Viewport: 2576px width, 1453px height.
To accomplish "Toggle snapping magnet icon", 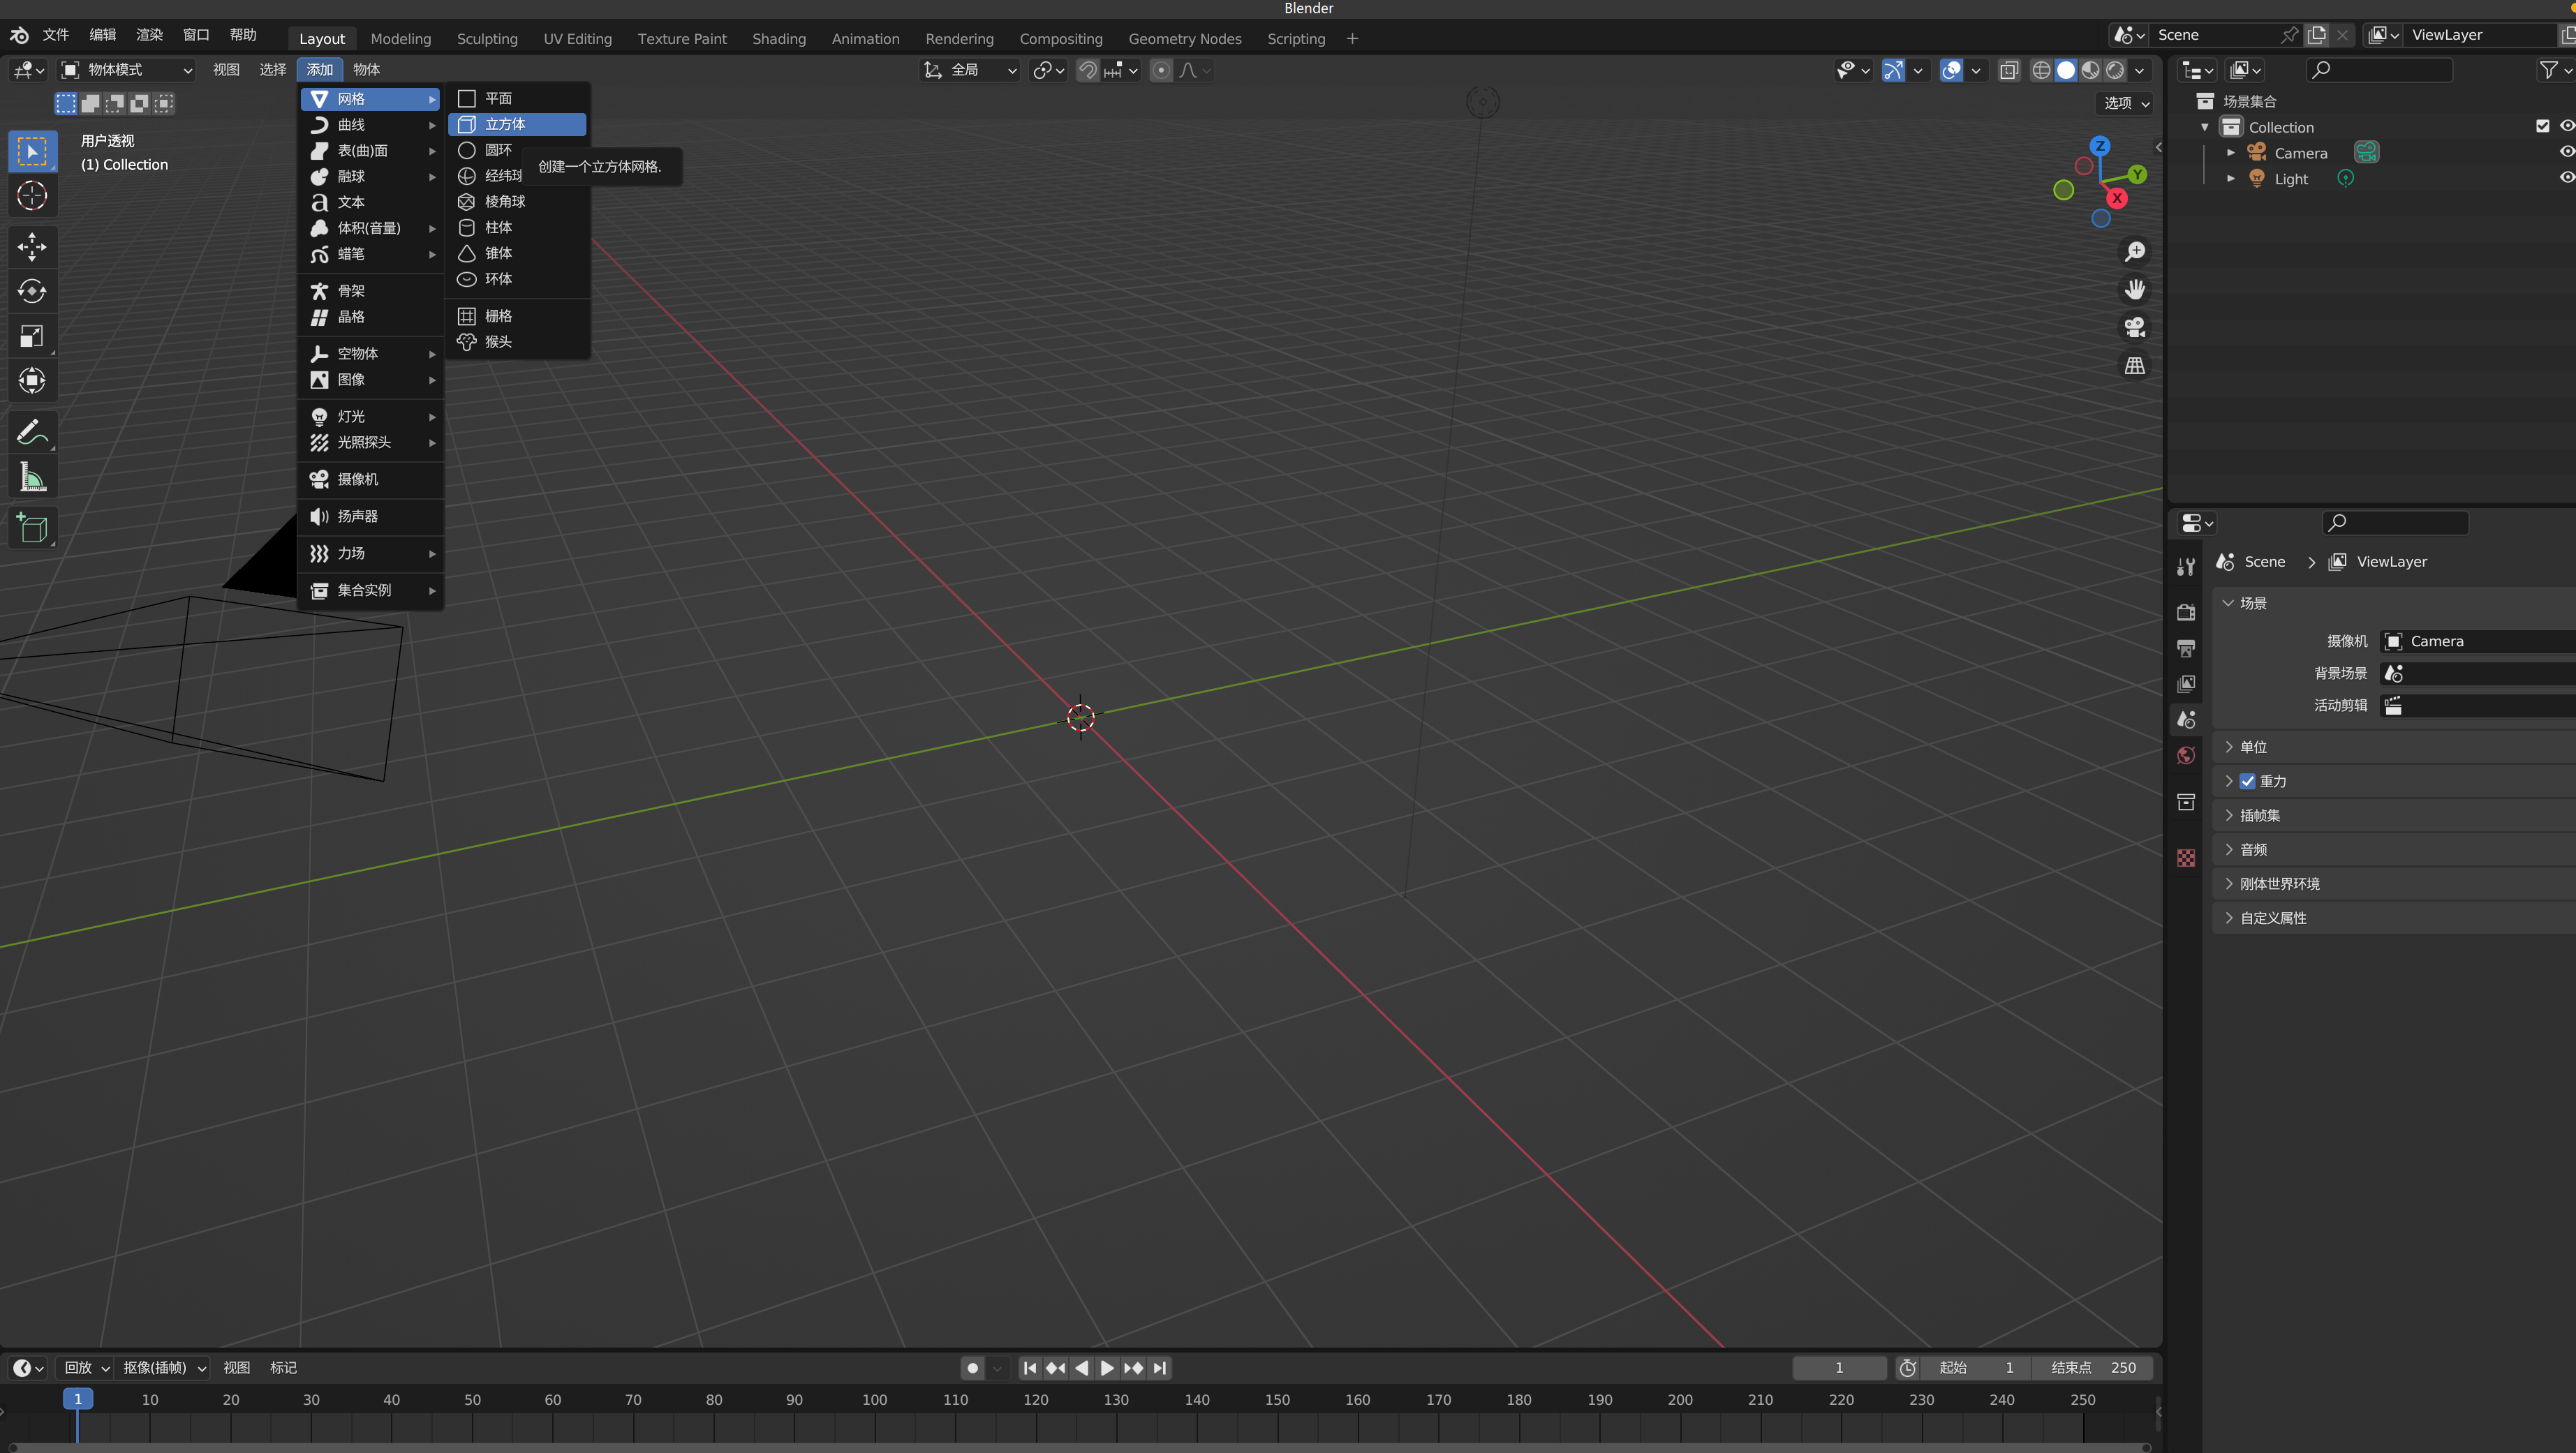I will pos(1087,70).
